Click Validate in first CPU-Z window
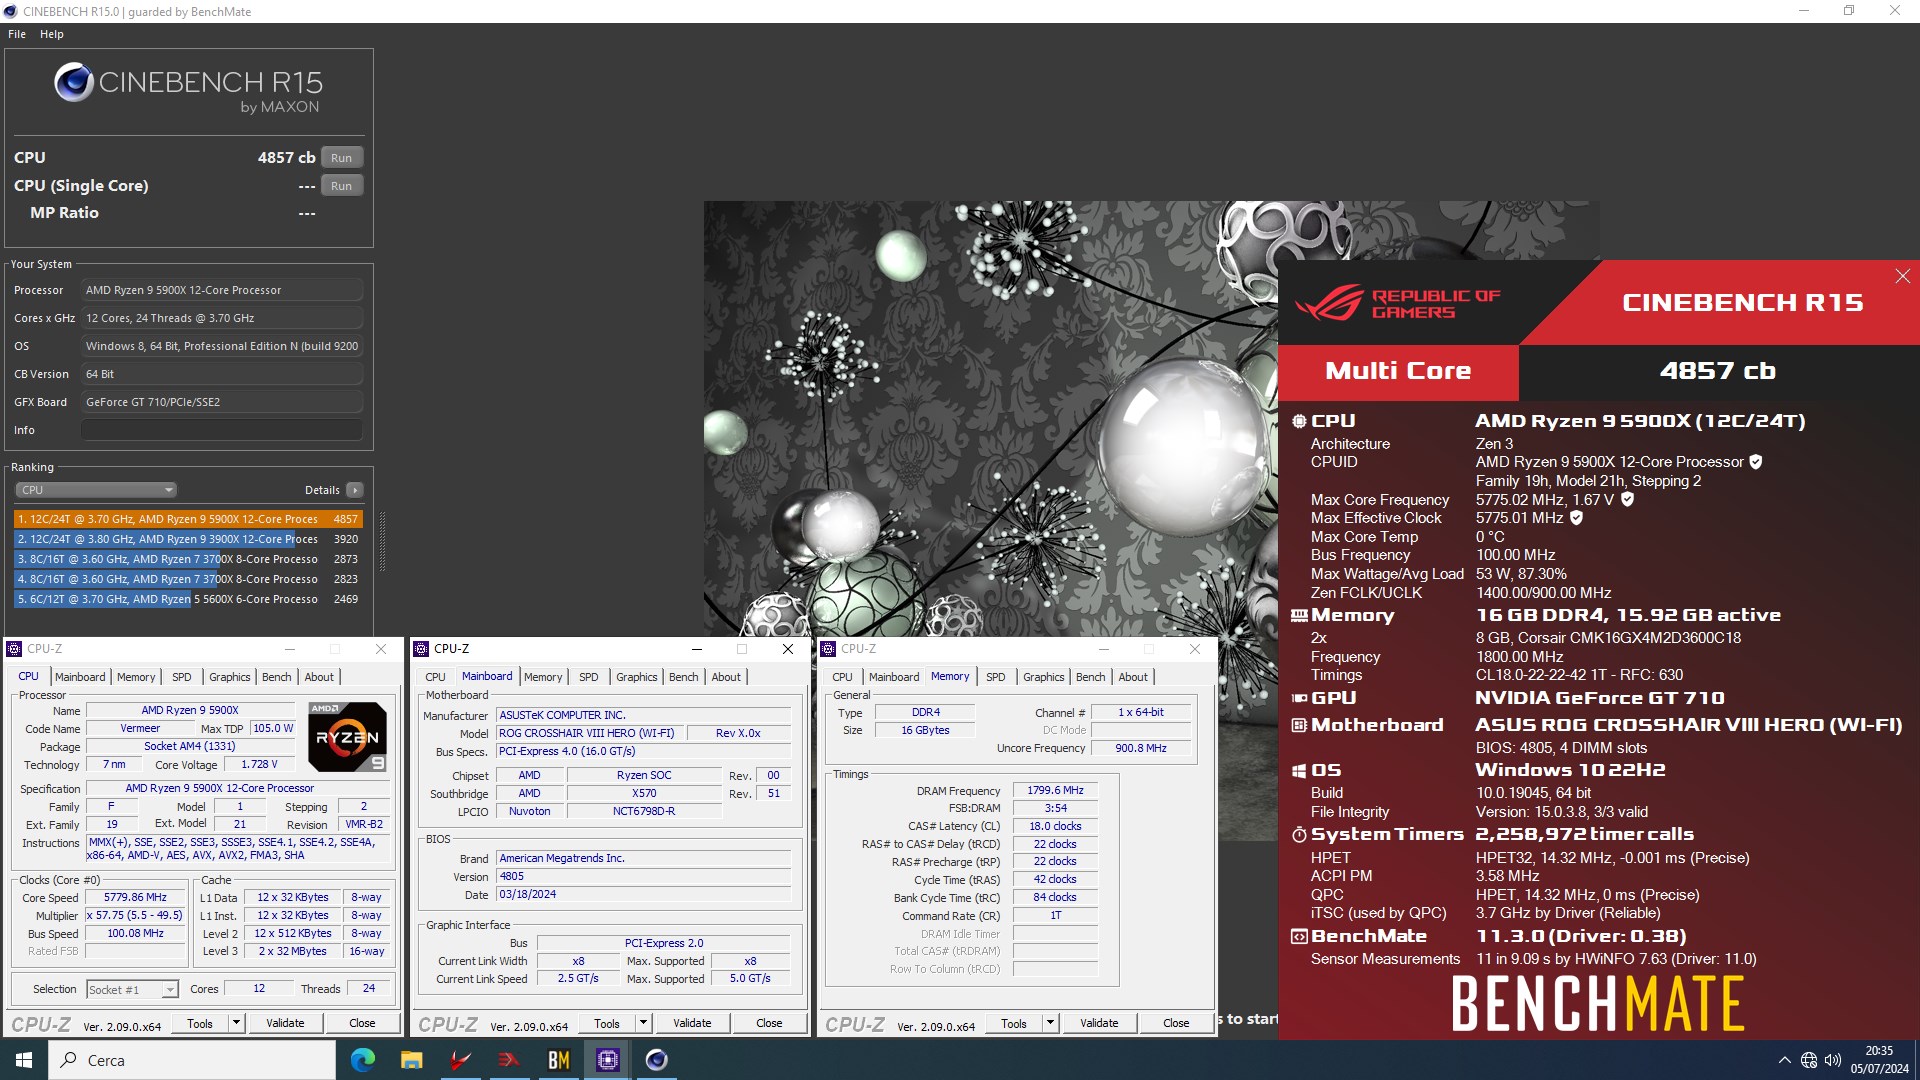The width and height of the screenshot is (1920, 1080). tap(285, 1023)
